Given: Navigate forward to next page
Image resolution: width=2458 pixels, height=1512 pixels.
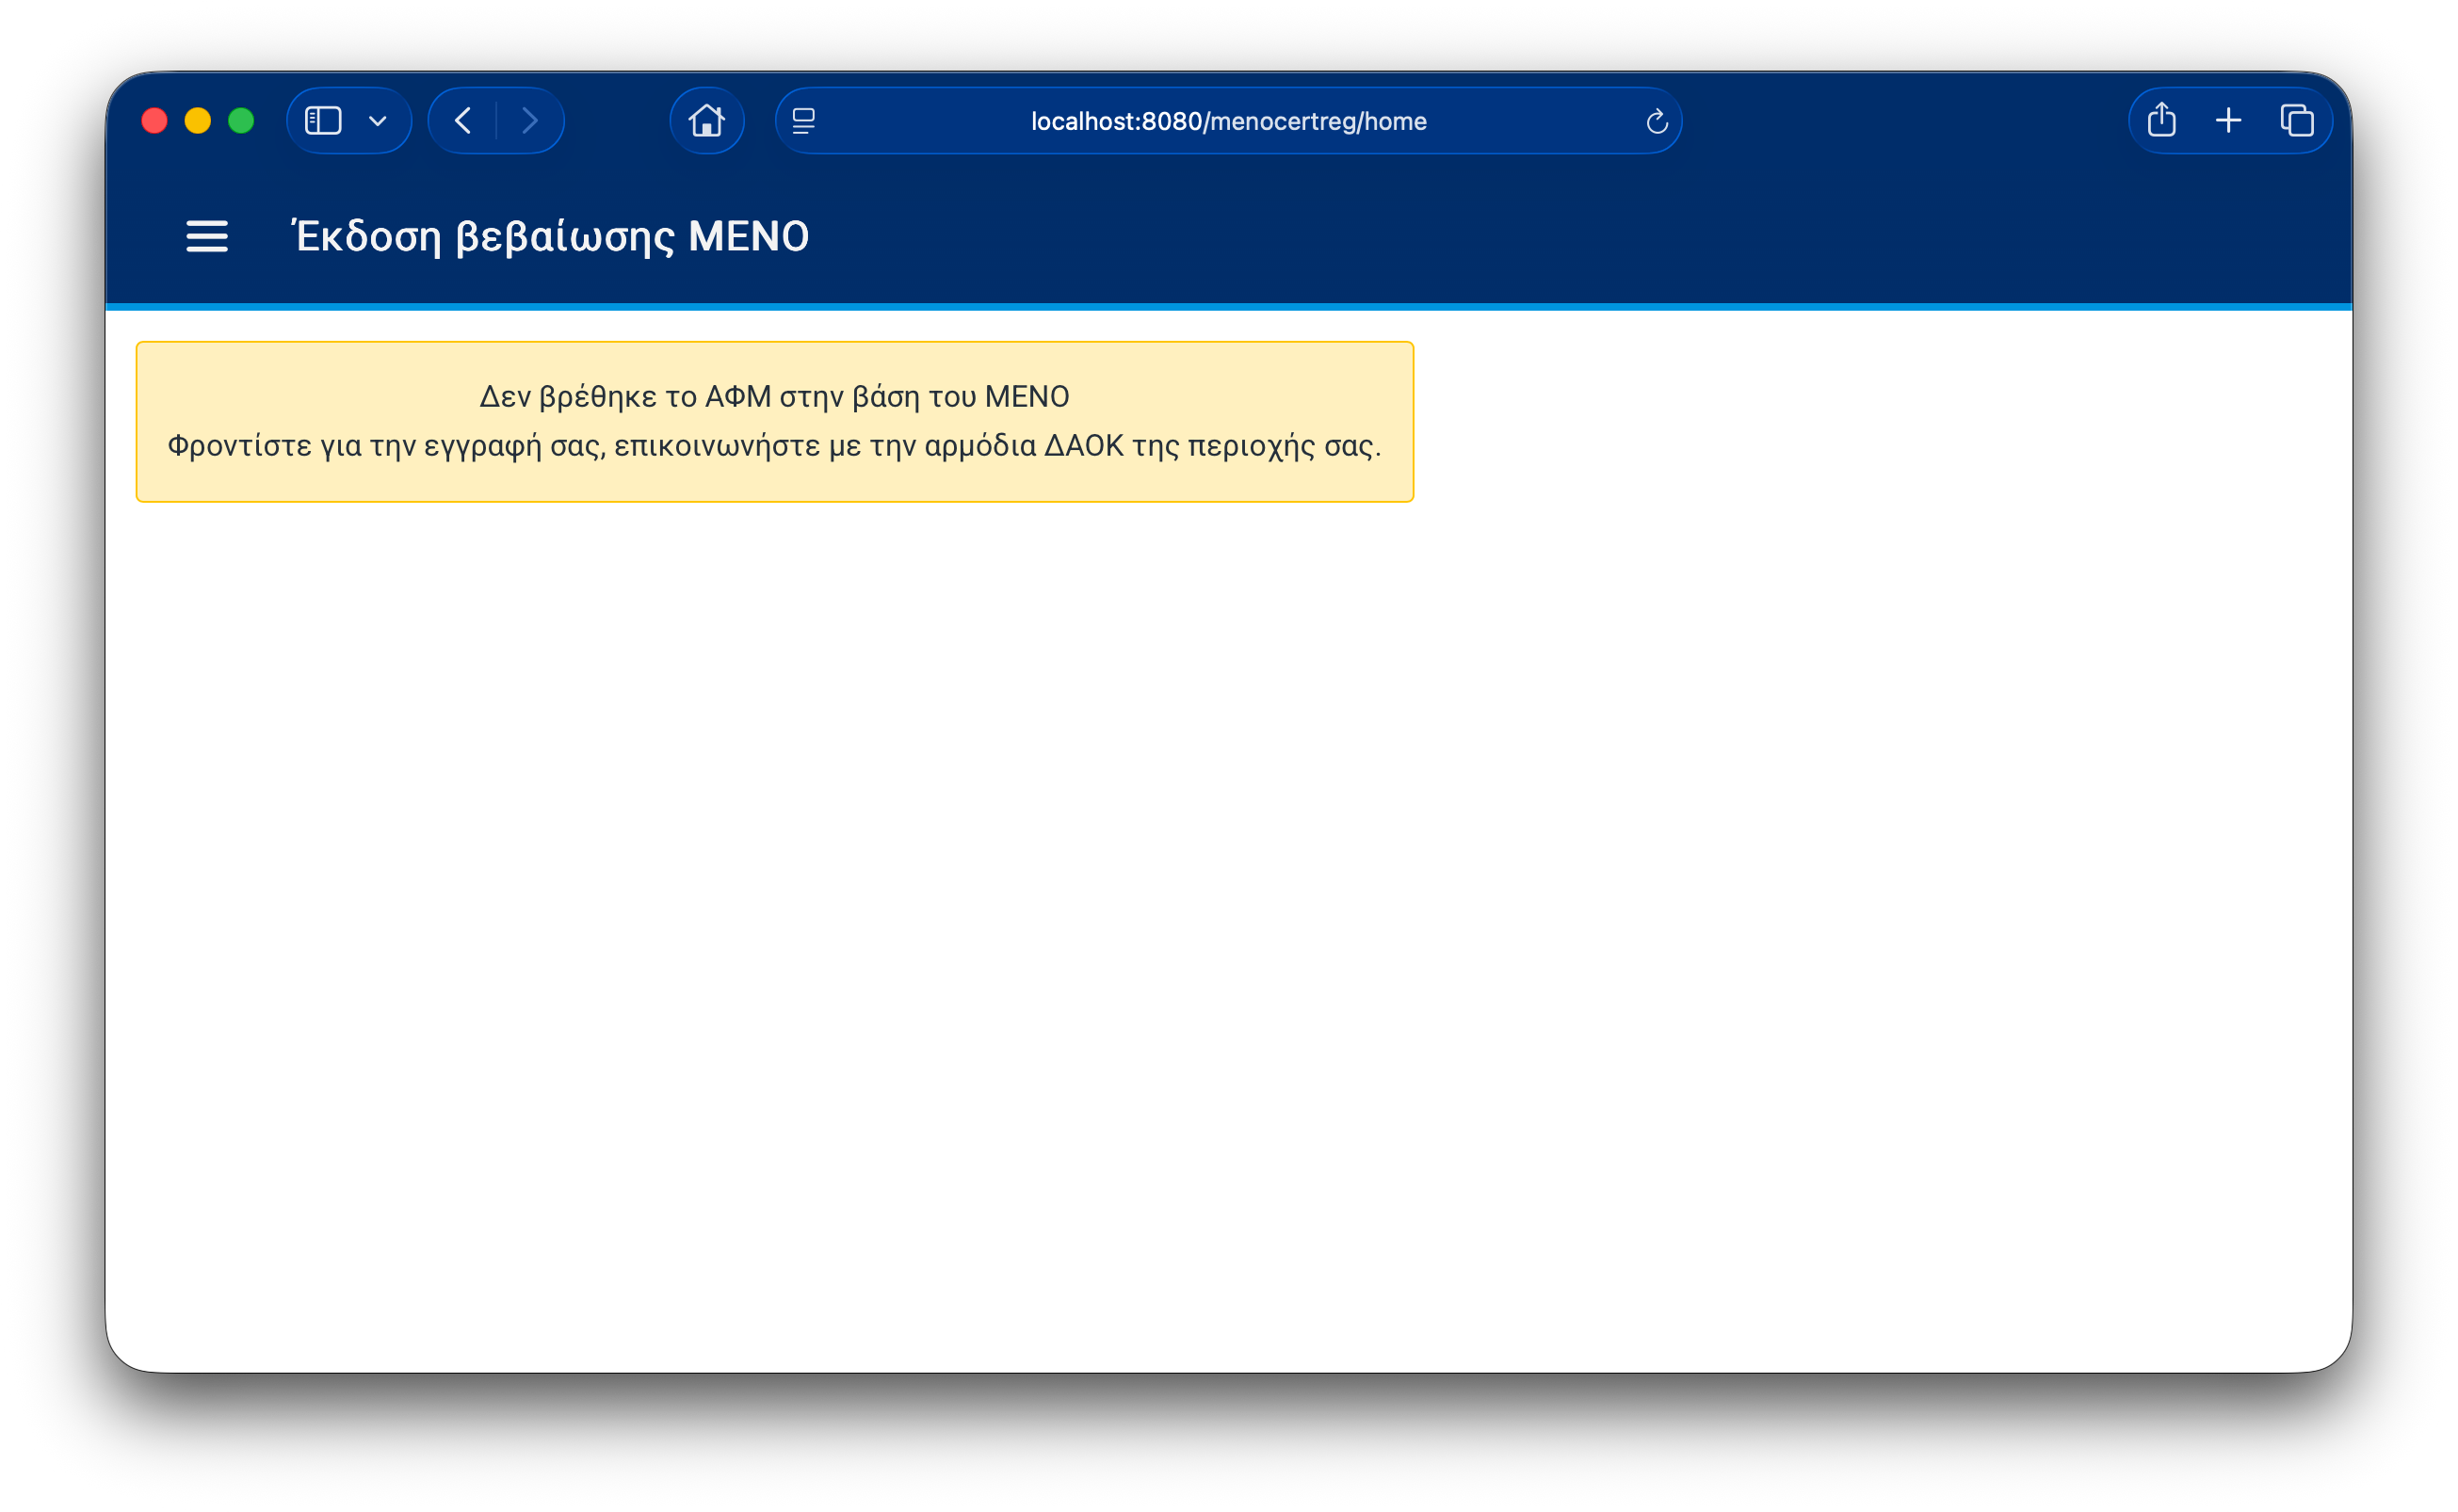Looking at the screenshot, I should [x=530, y=121].
